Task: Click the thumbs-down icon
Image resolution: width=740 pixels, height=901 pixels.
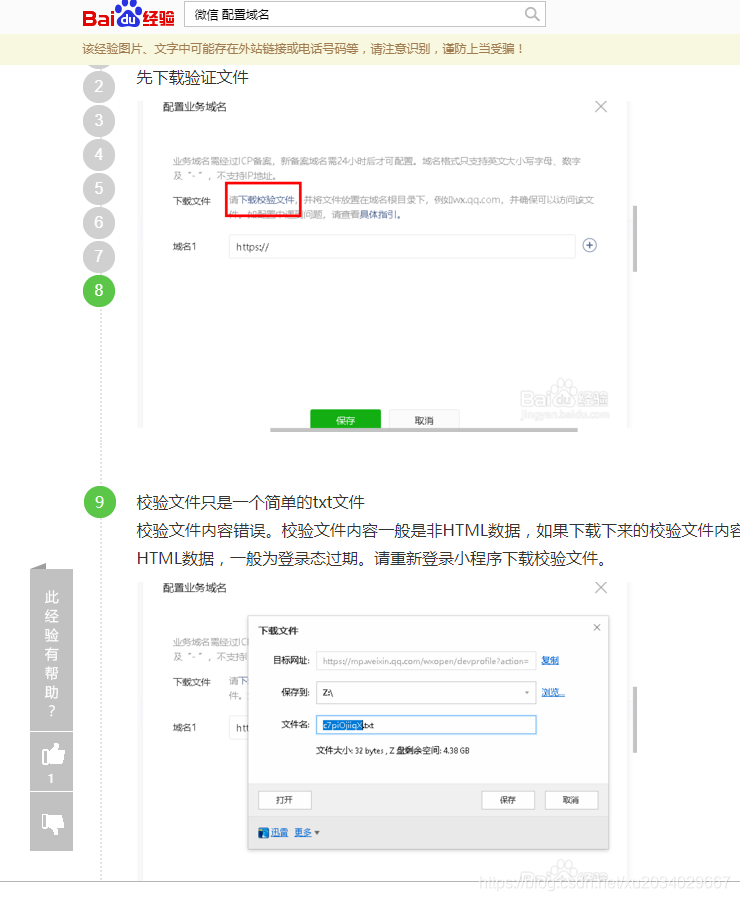Action: point(53,823)
